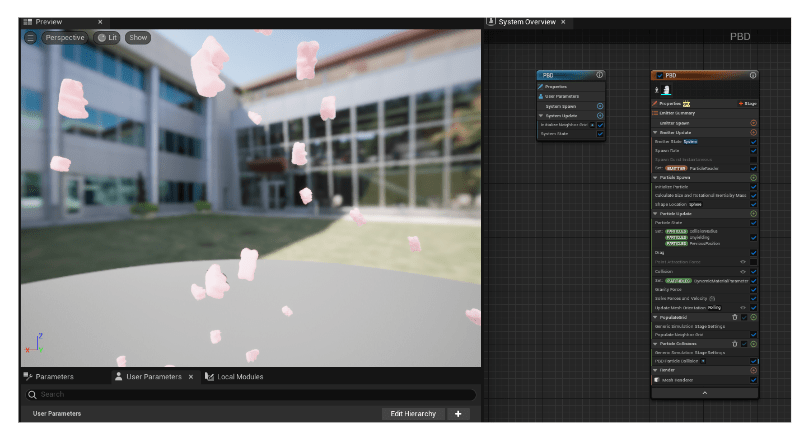804x440 pixels.
Task: Open the Perspective view mode dropdown
Action: pos(65,37)
